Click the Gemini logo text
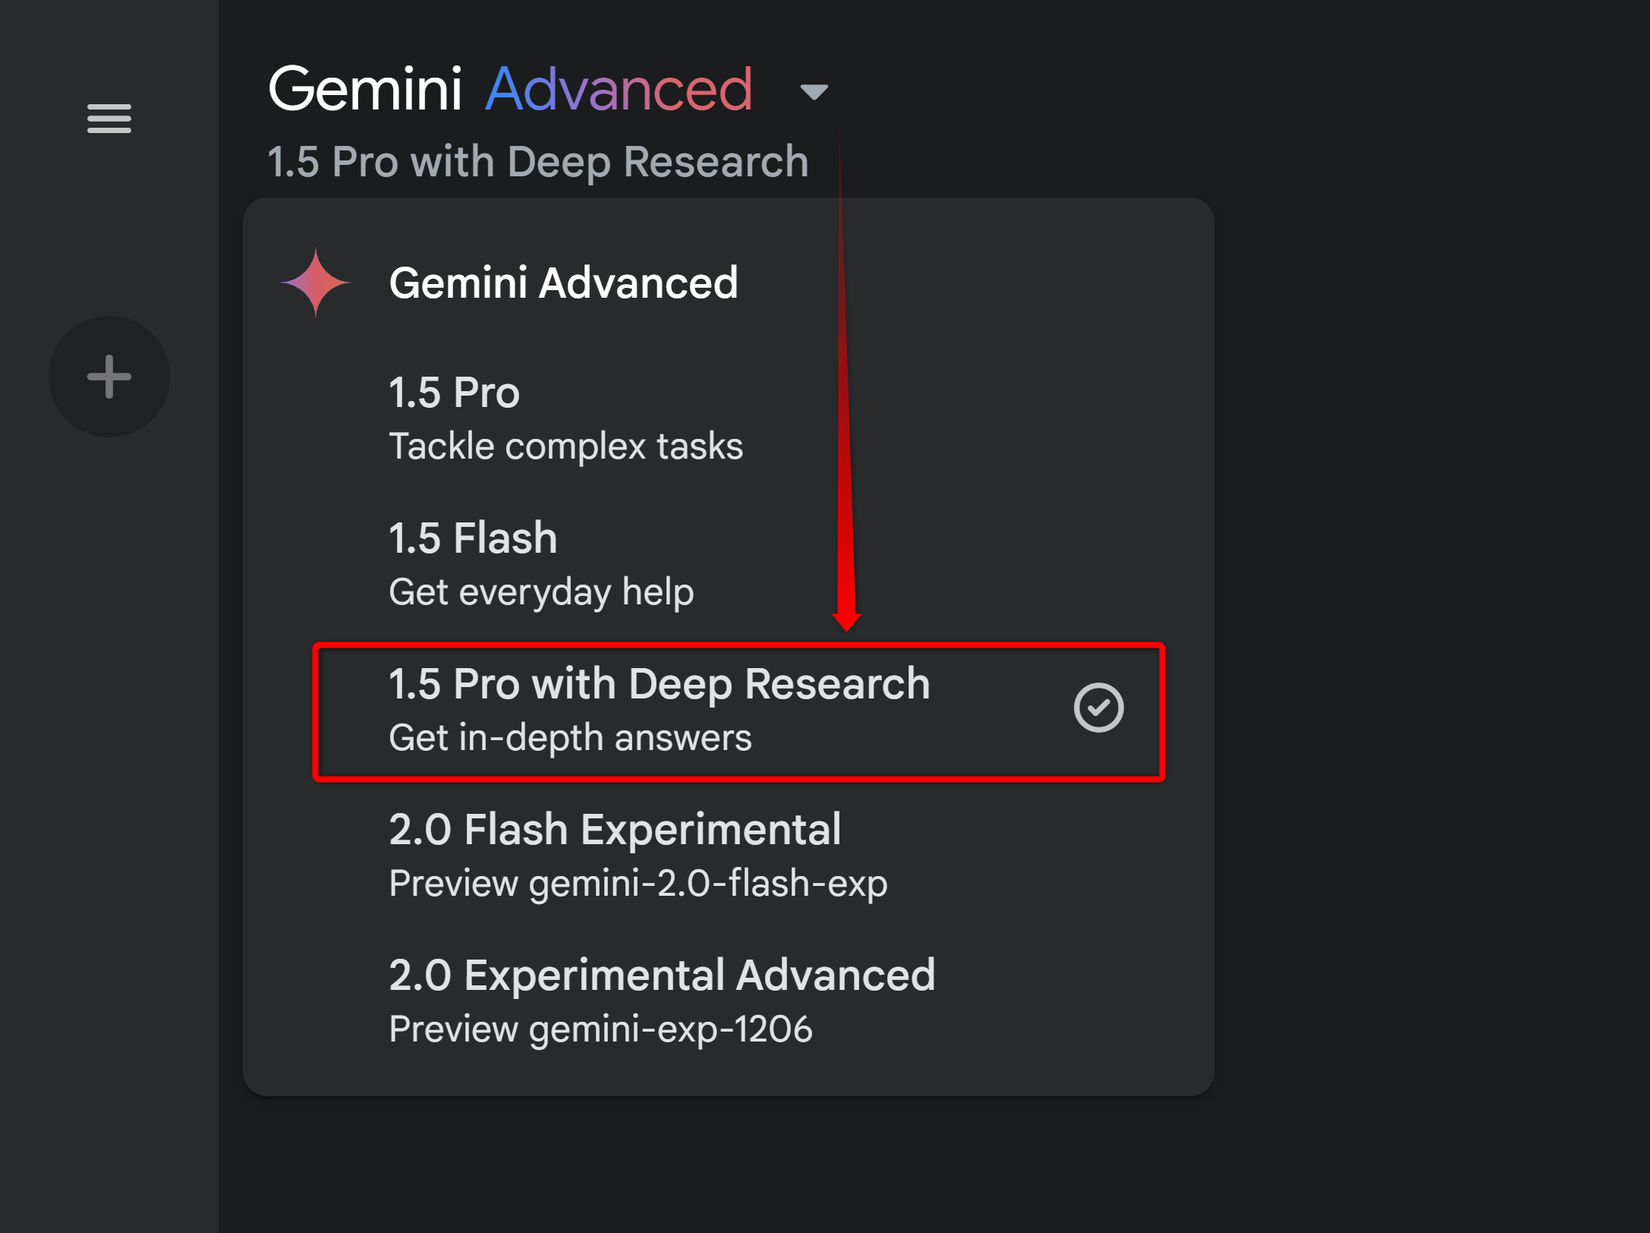Image resolution: width=1650 pixels, height=1233 pixels. pyautogui.click(x=364, y=88)
